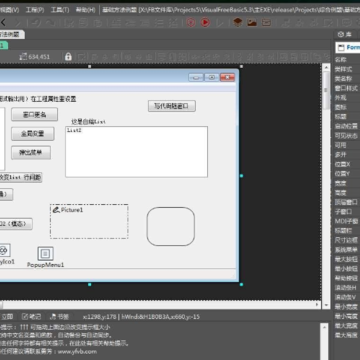
Task: Open the 工具(T) menu
Action: 60,10
